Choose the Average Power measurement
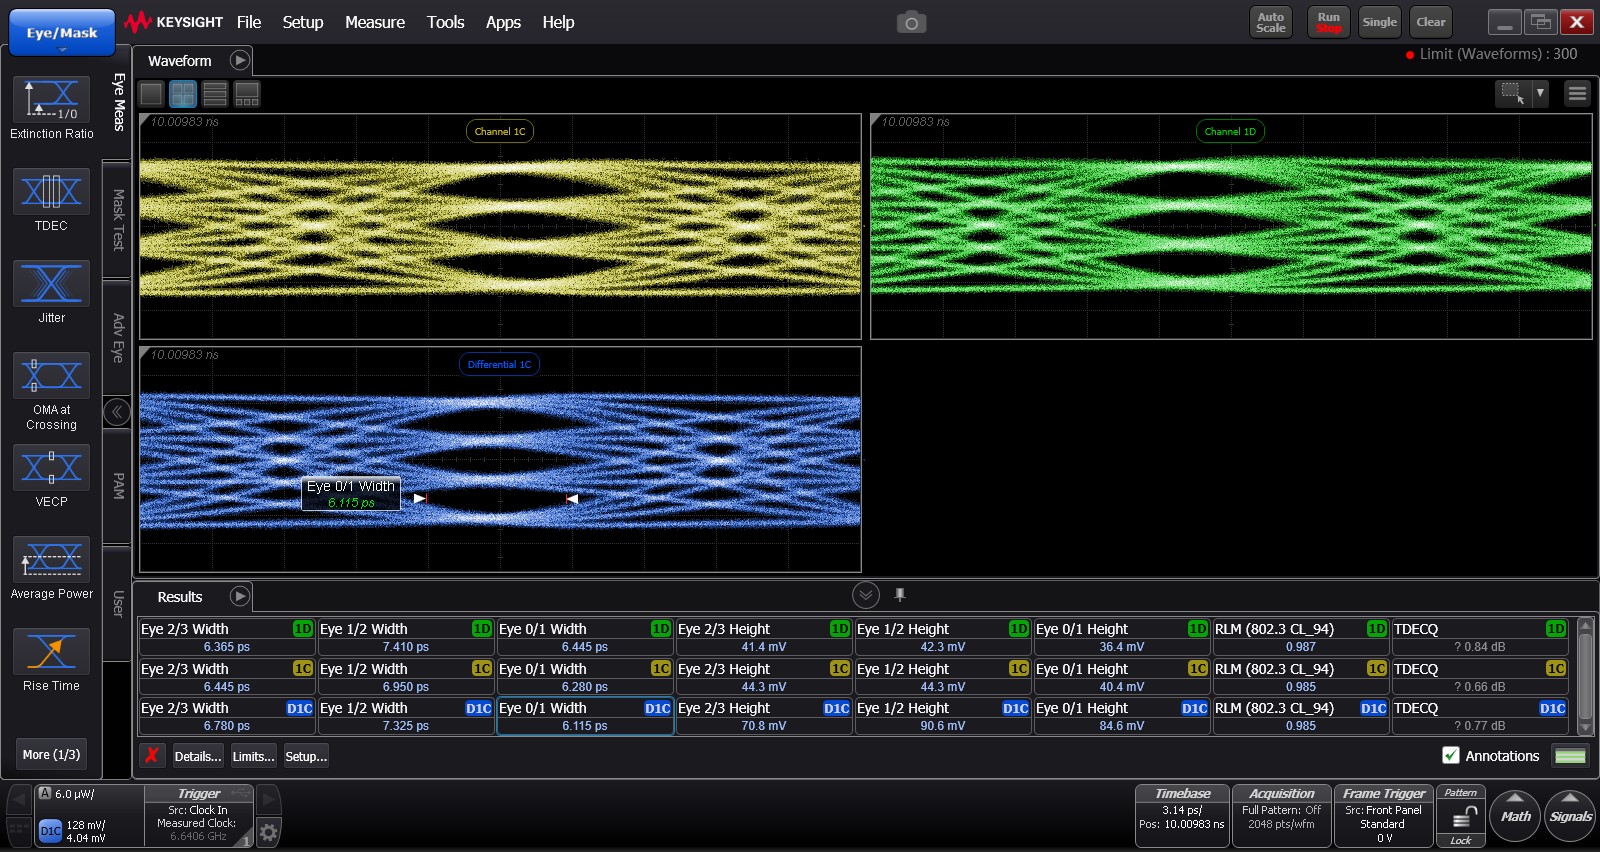1600x852 pixels. tap(51, 560)
